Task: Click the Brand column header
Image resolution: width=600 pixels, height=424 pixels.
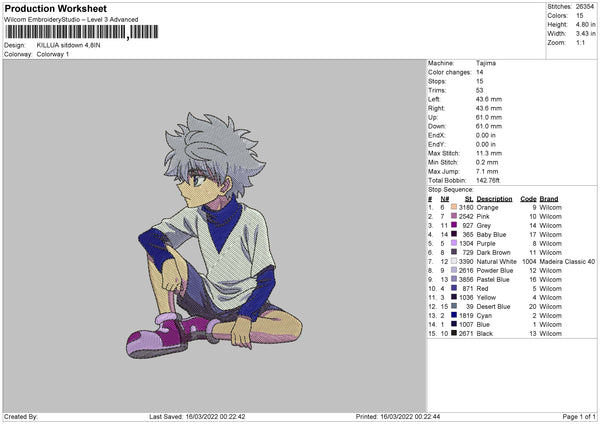Action: (549, 199)
